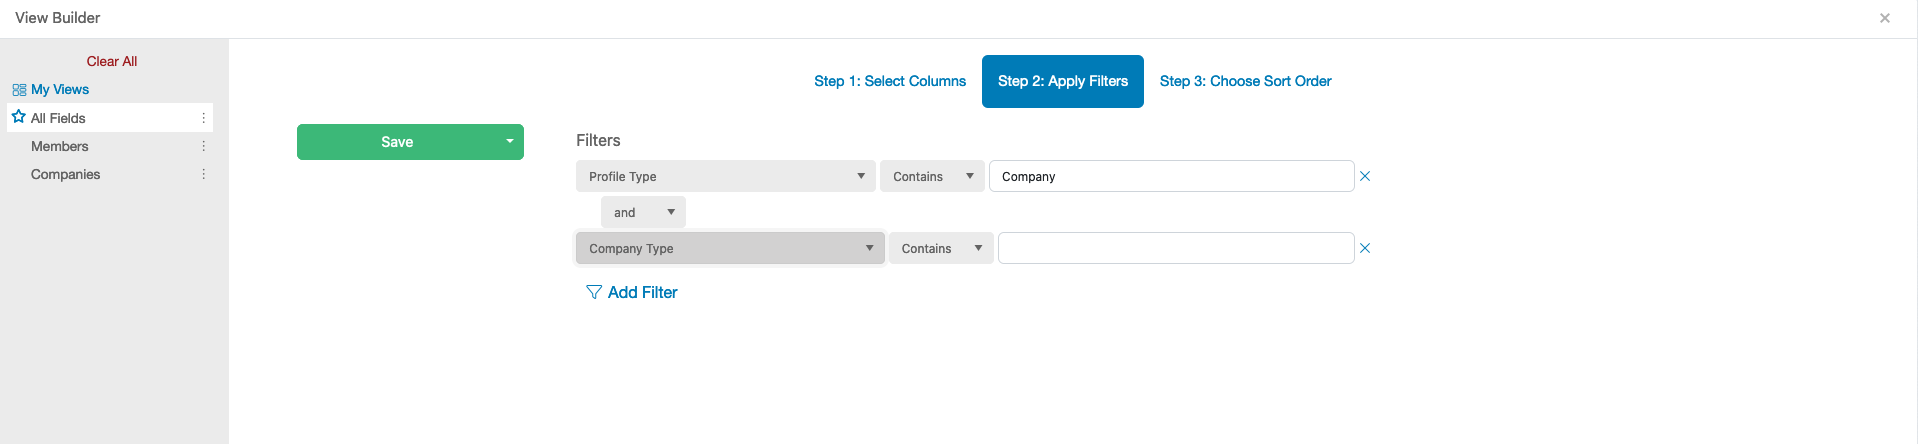
Task: Go to Step 3: Choose Sort Order
Action: click(x=1245, y=81)
